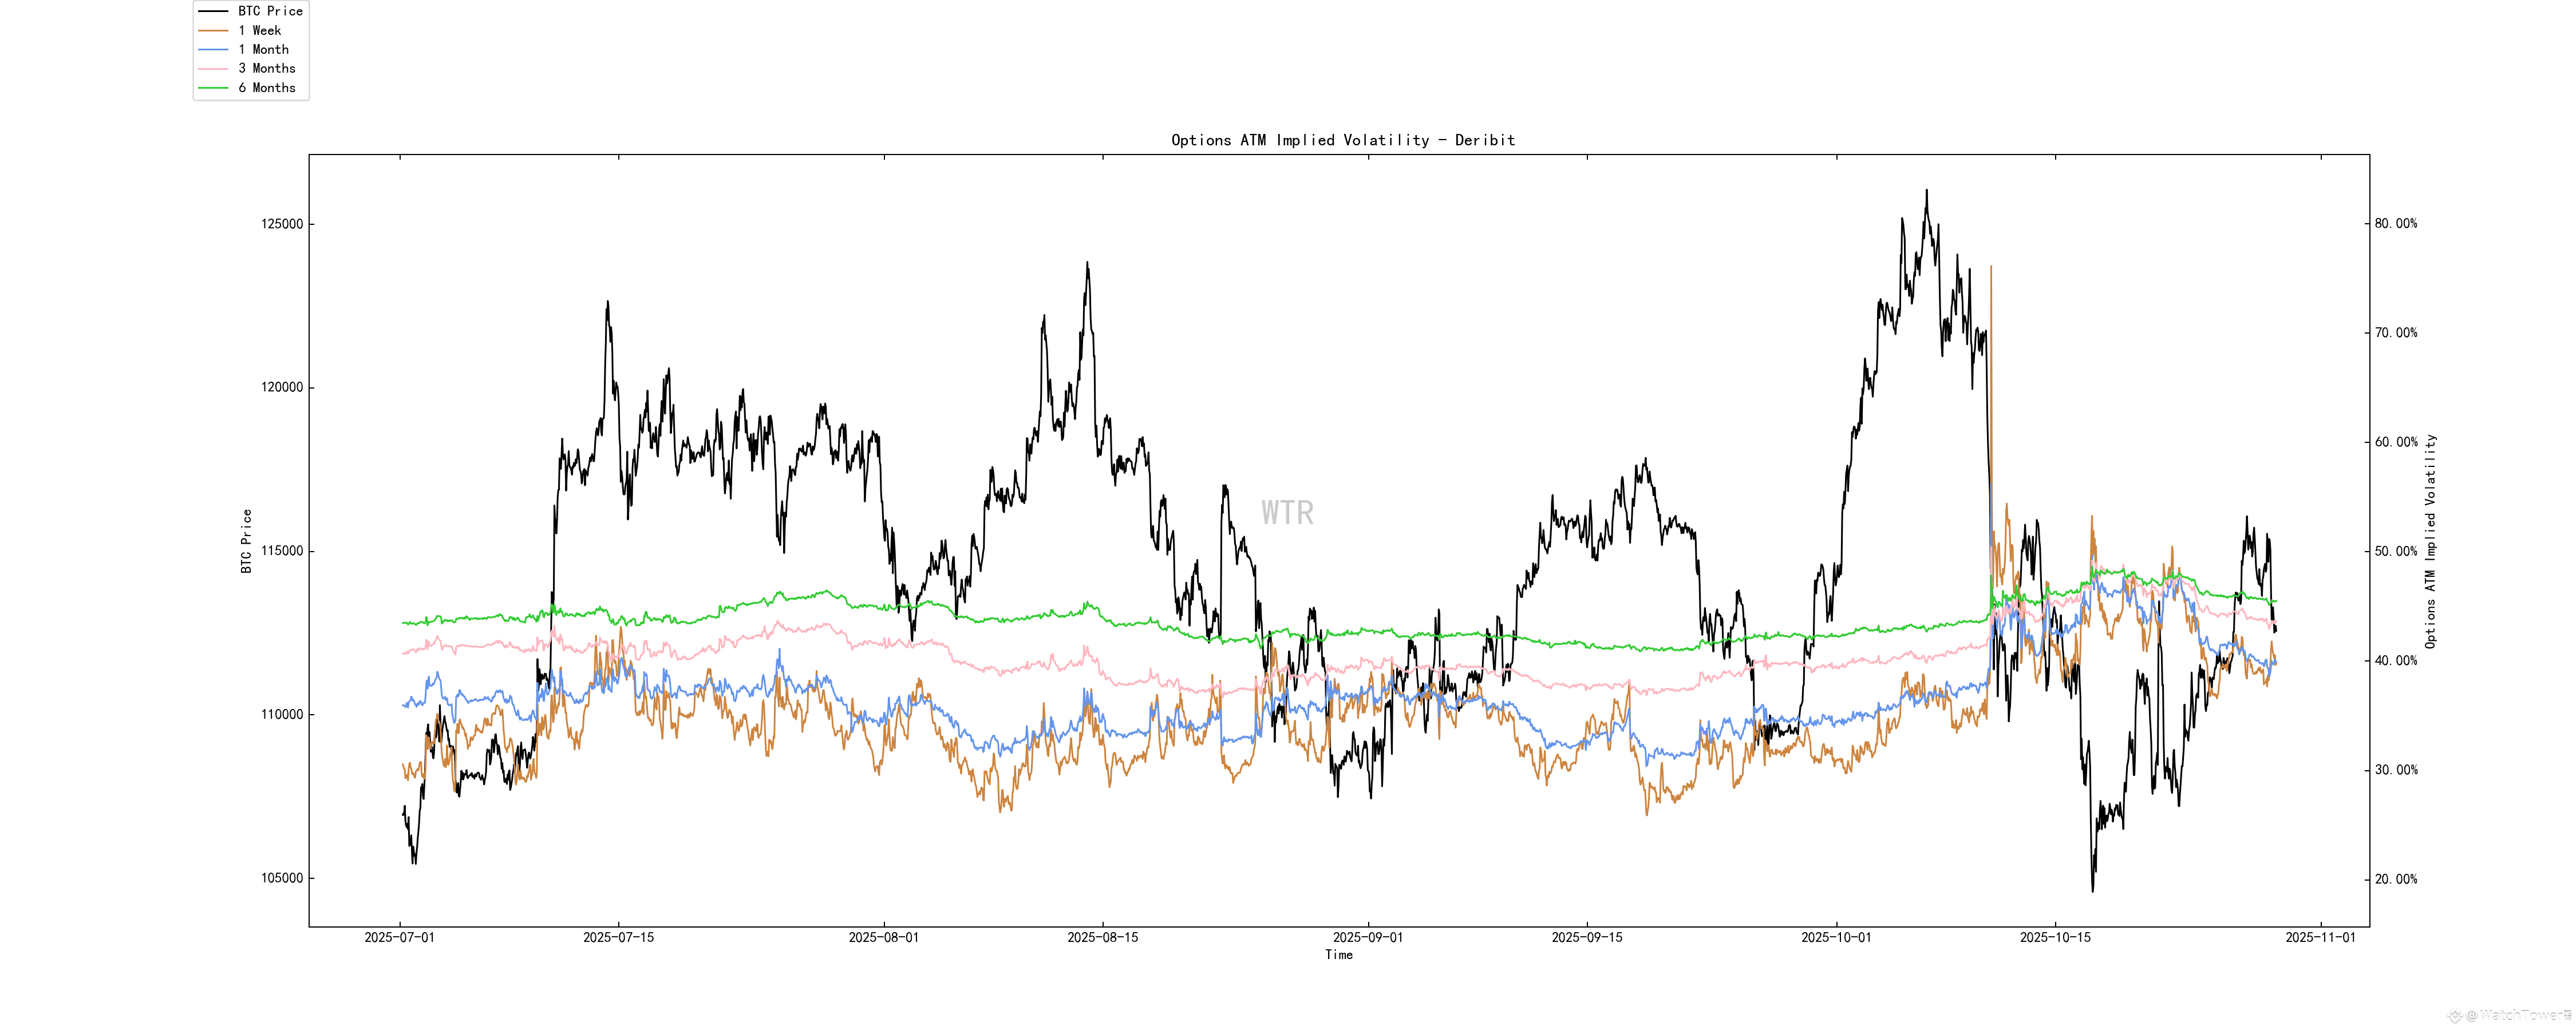The image size is (2576, 1030).
Task: Click the 1 Week legend label
Action: 259,30
